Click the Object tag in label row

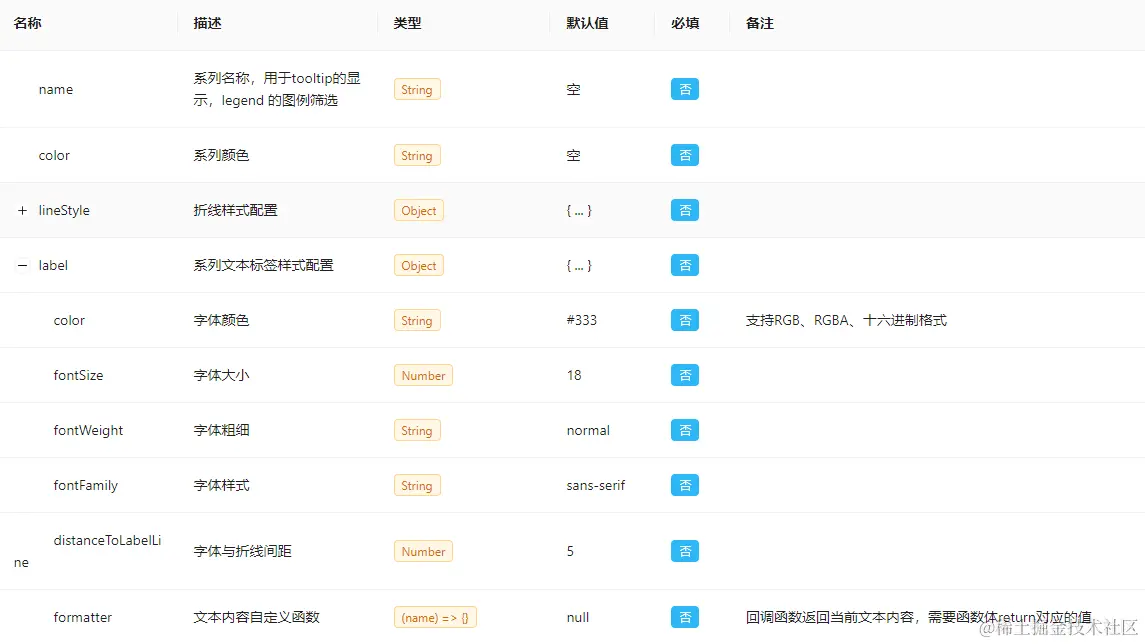(x=418, y=266)
